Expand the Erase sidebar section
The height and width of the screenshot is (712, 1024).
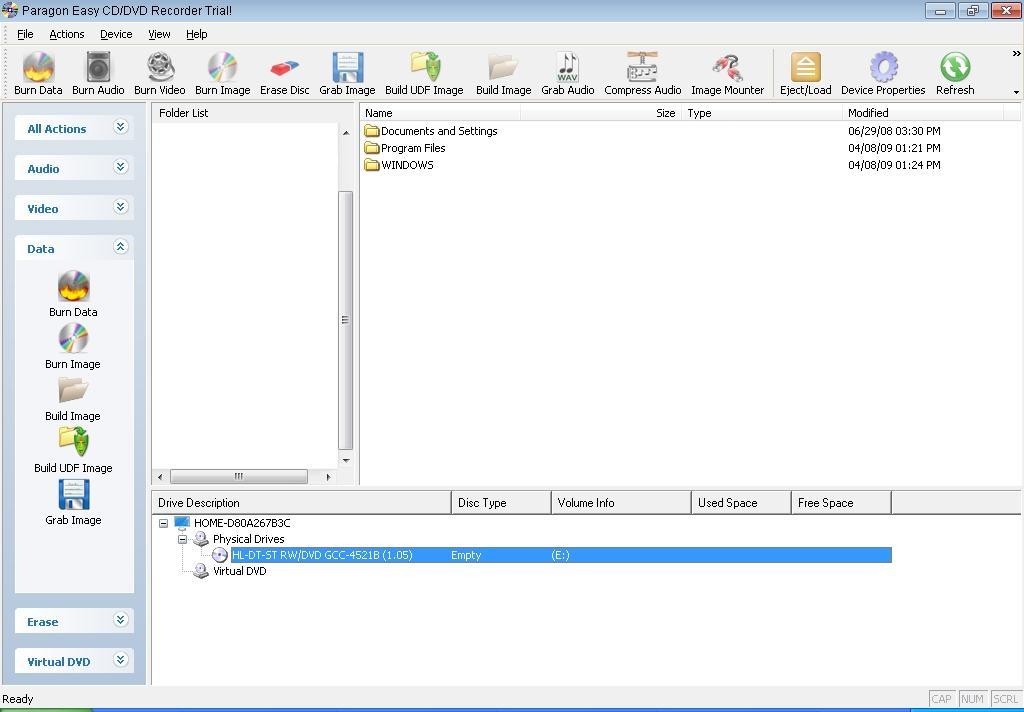[x=120, y=620]
